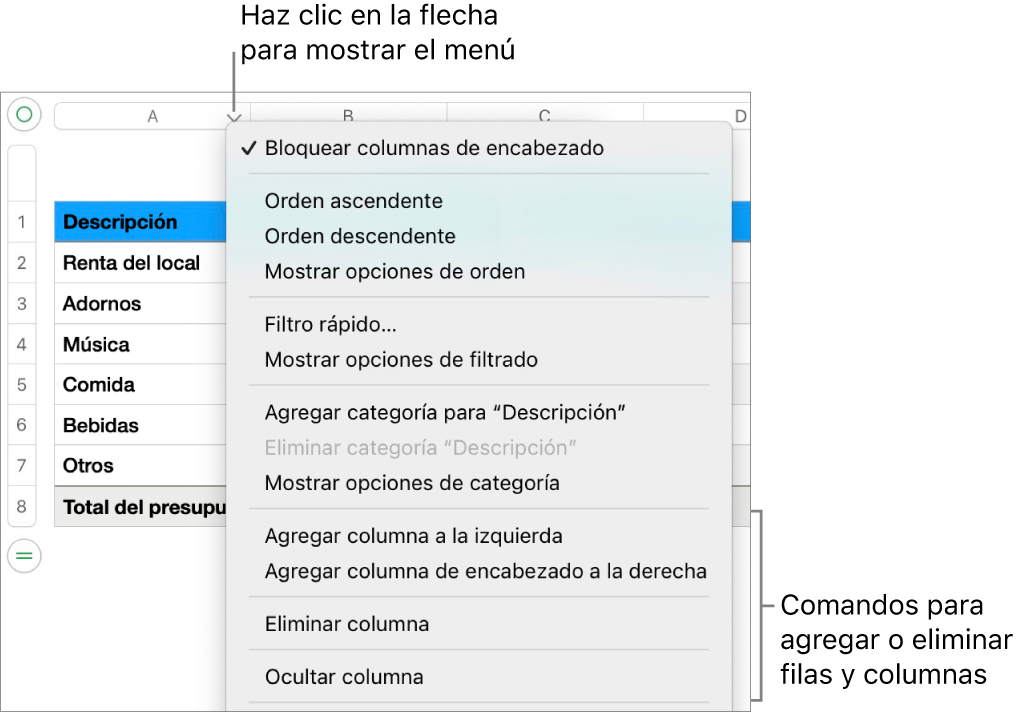Select Eliminar columna

pyautogui.click(x=480, y=624)
